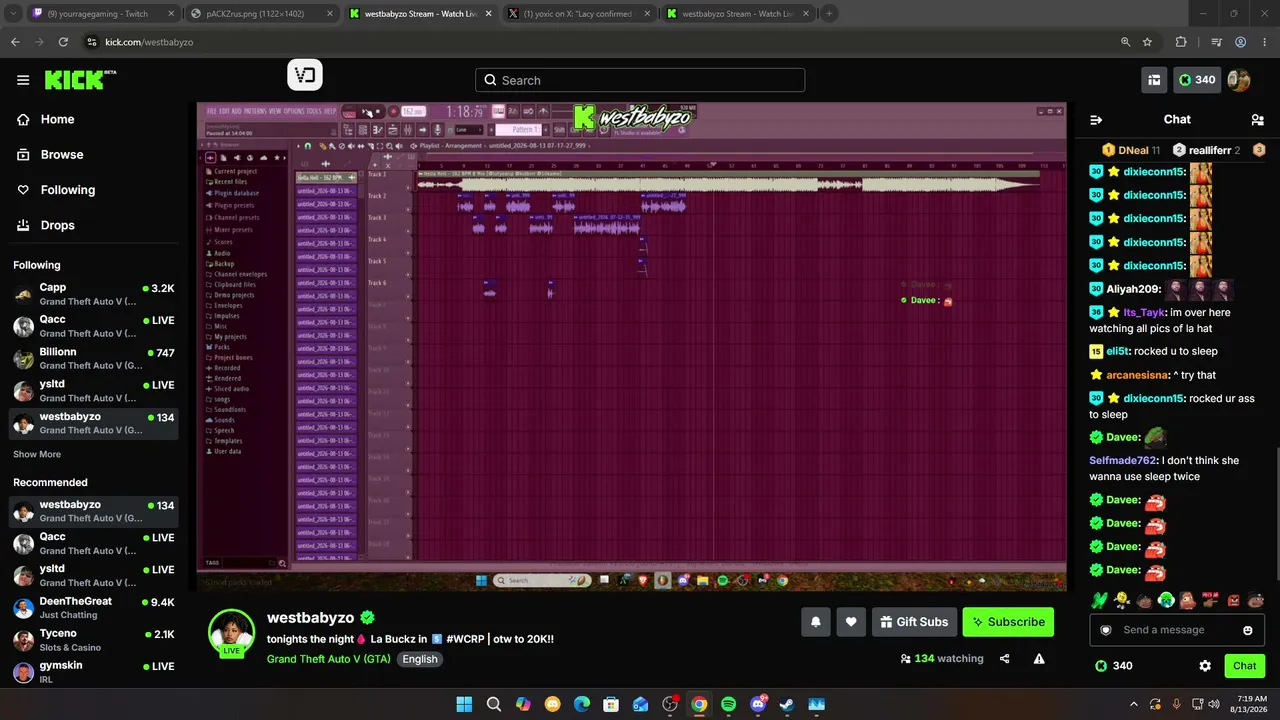Click username eli5t in chat
Screen dimensions: 1280x720
pos(1118,351)
